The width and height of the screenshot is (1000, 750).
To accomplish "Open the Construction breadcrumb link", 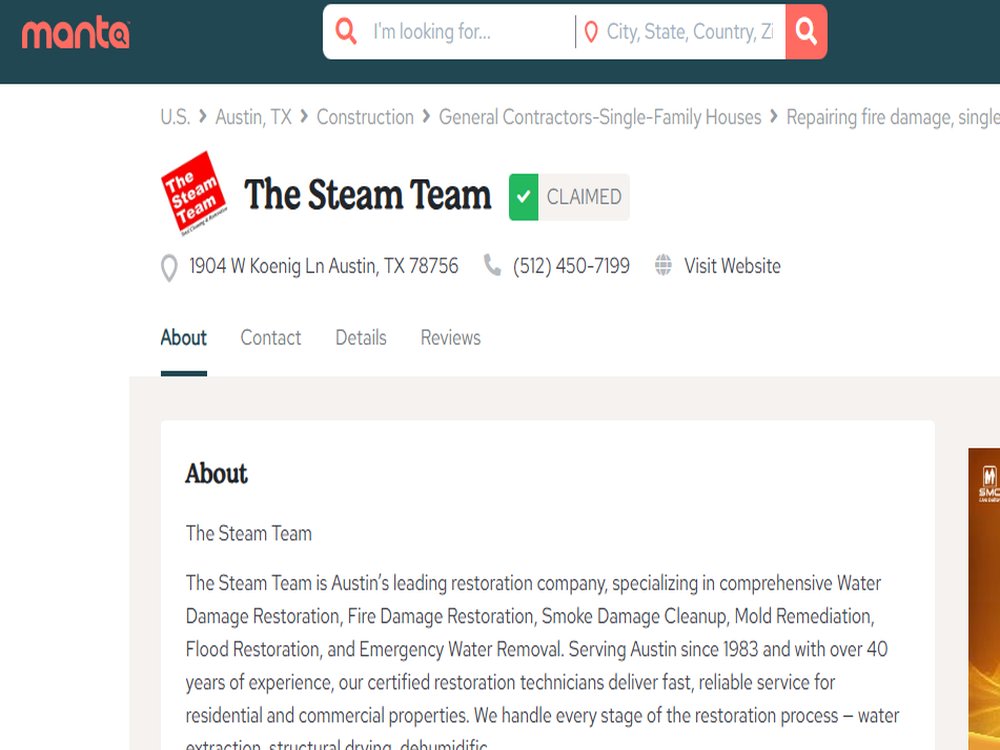I will coord(365,117).
